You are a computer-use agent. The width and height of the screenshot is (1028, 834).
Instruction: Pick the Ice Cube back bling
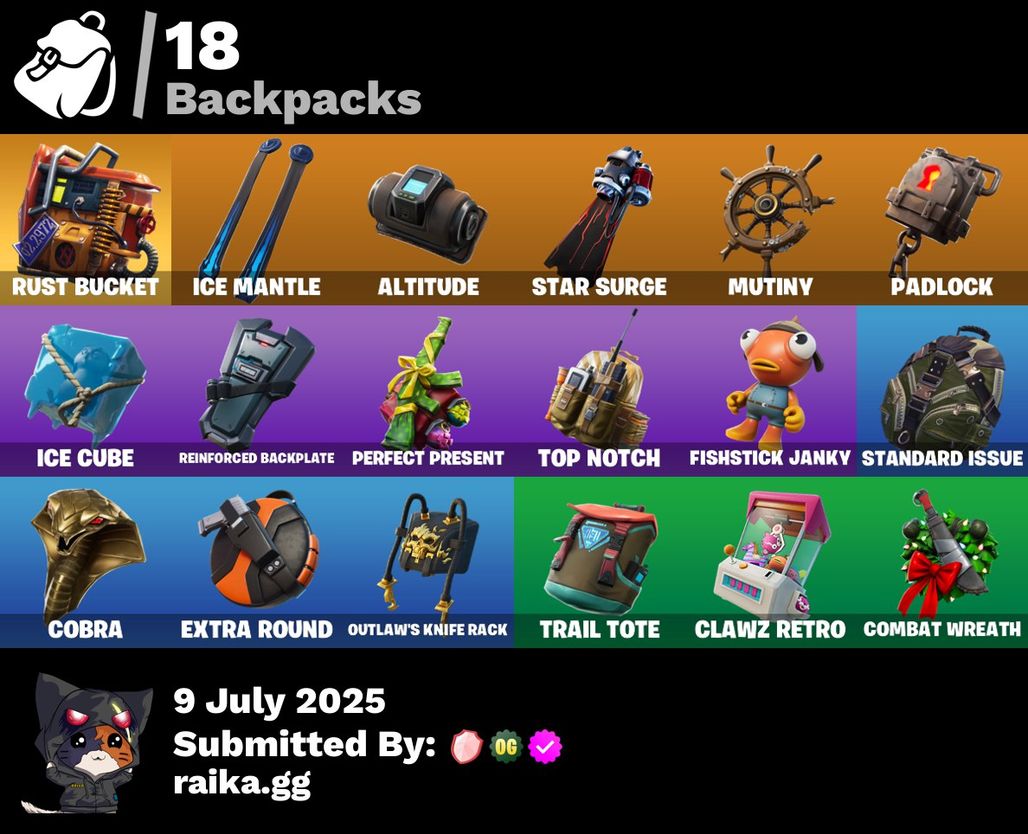tap(85, 391)
